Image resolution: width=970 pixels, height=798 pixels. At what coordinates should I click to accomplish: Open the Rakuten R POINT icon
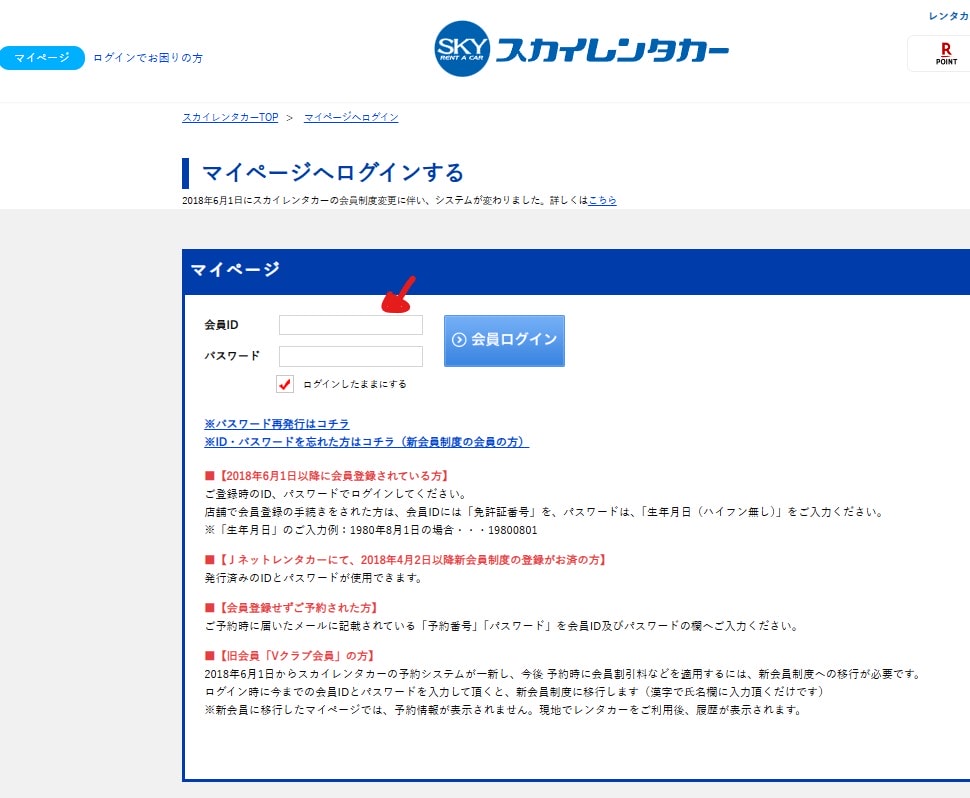[944, 54]
